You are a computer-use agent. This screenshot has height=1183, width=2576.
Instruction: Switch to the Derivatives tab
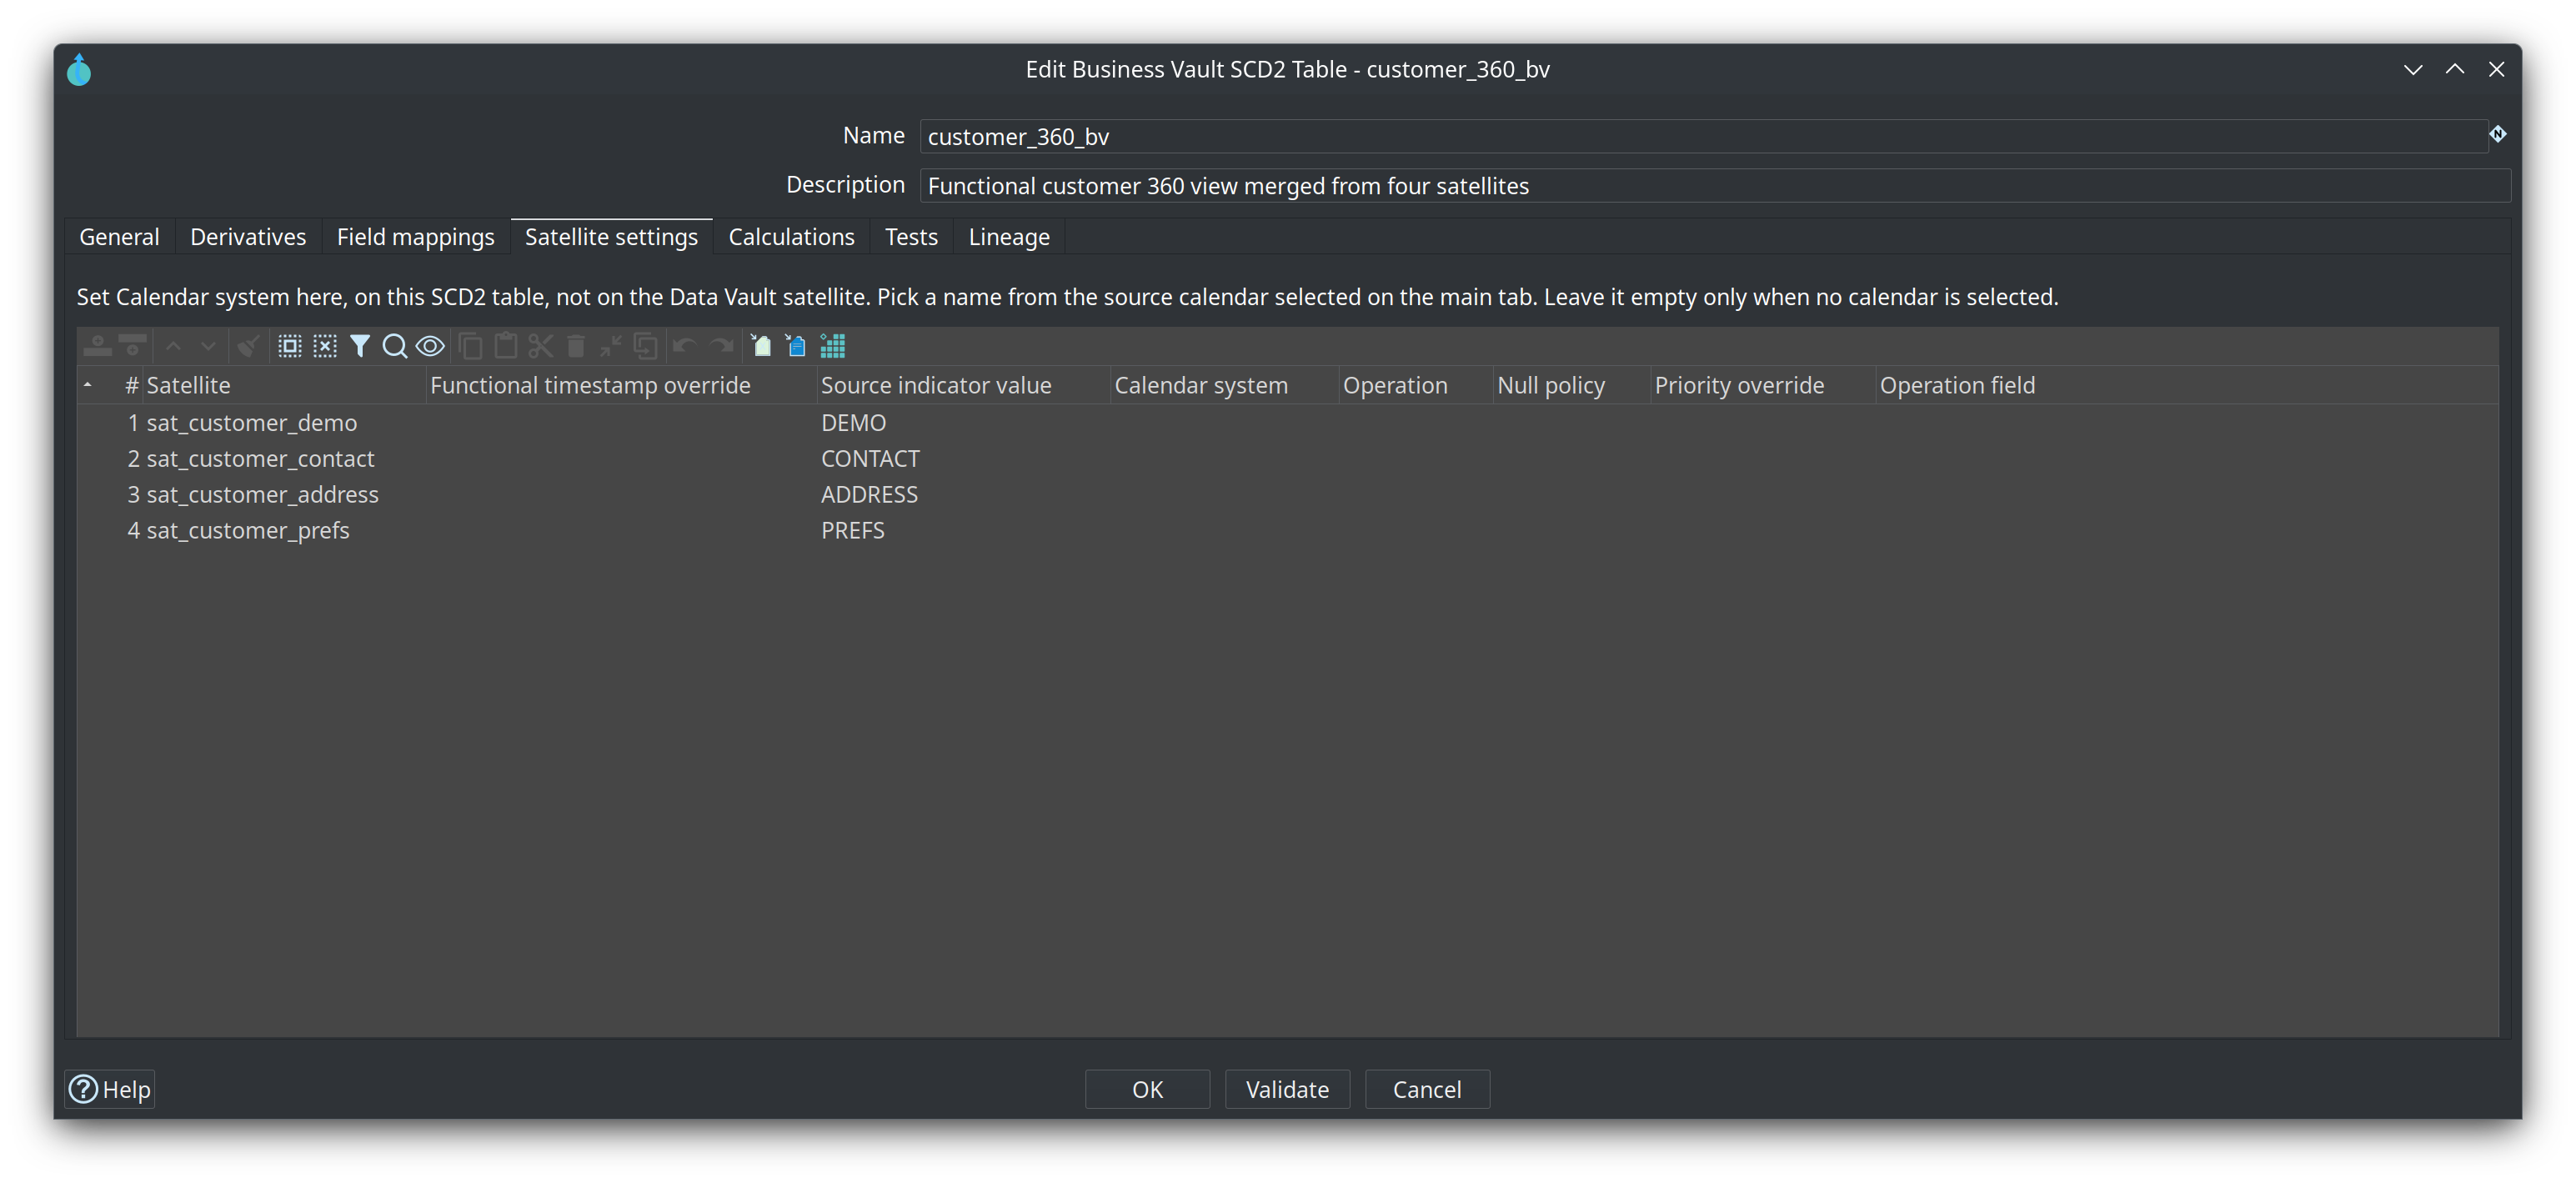click(248, 237)
